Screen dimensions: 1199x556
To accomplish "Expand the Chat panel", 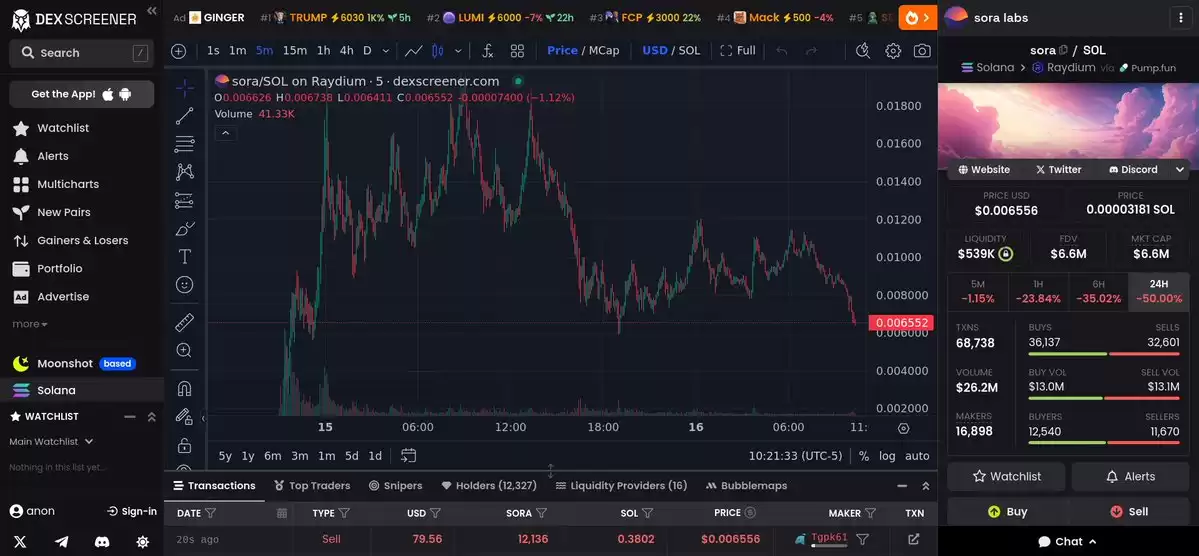I will tap(1067, 541).
